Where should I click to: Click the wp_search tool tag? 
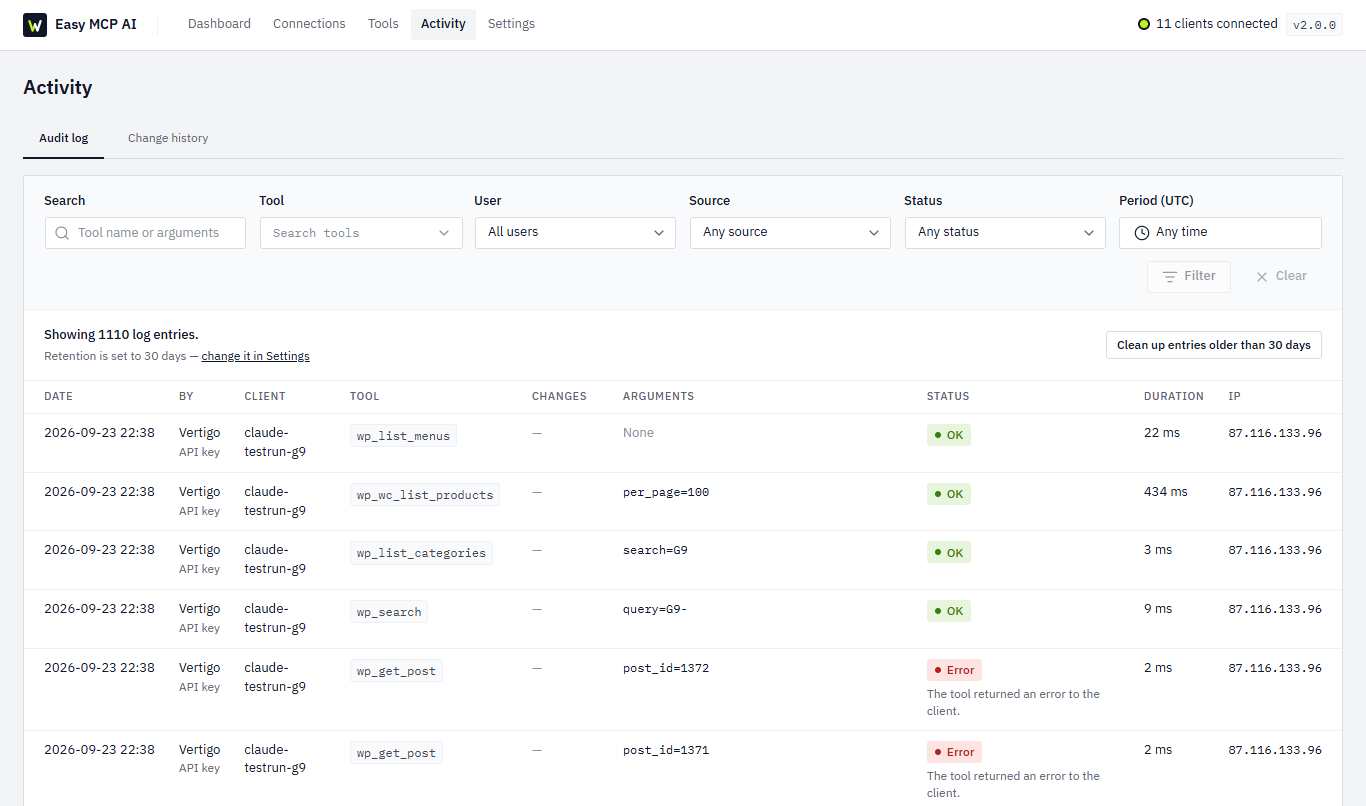(x=389, y=612)
